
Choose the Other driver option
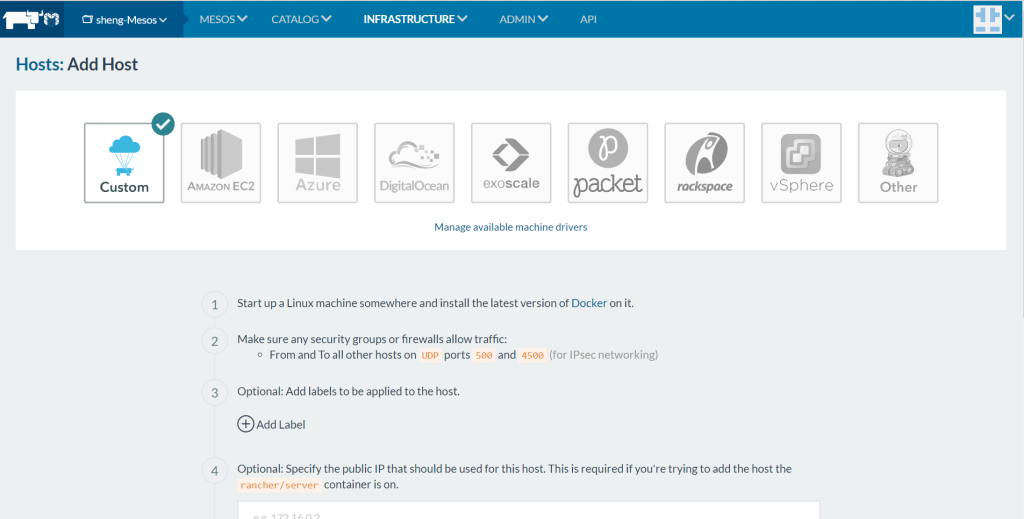[898, 163]
